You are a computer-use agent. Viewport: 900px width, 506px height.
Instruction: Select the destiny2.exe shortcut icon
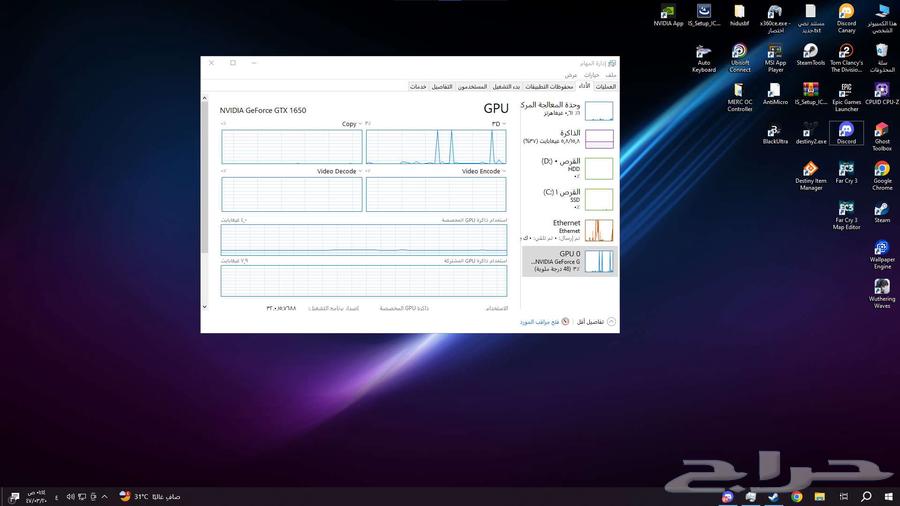click(810, 134)
